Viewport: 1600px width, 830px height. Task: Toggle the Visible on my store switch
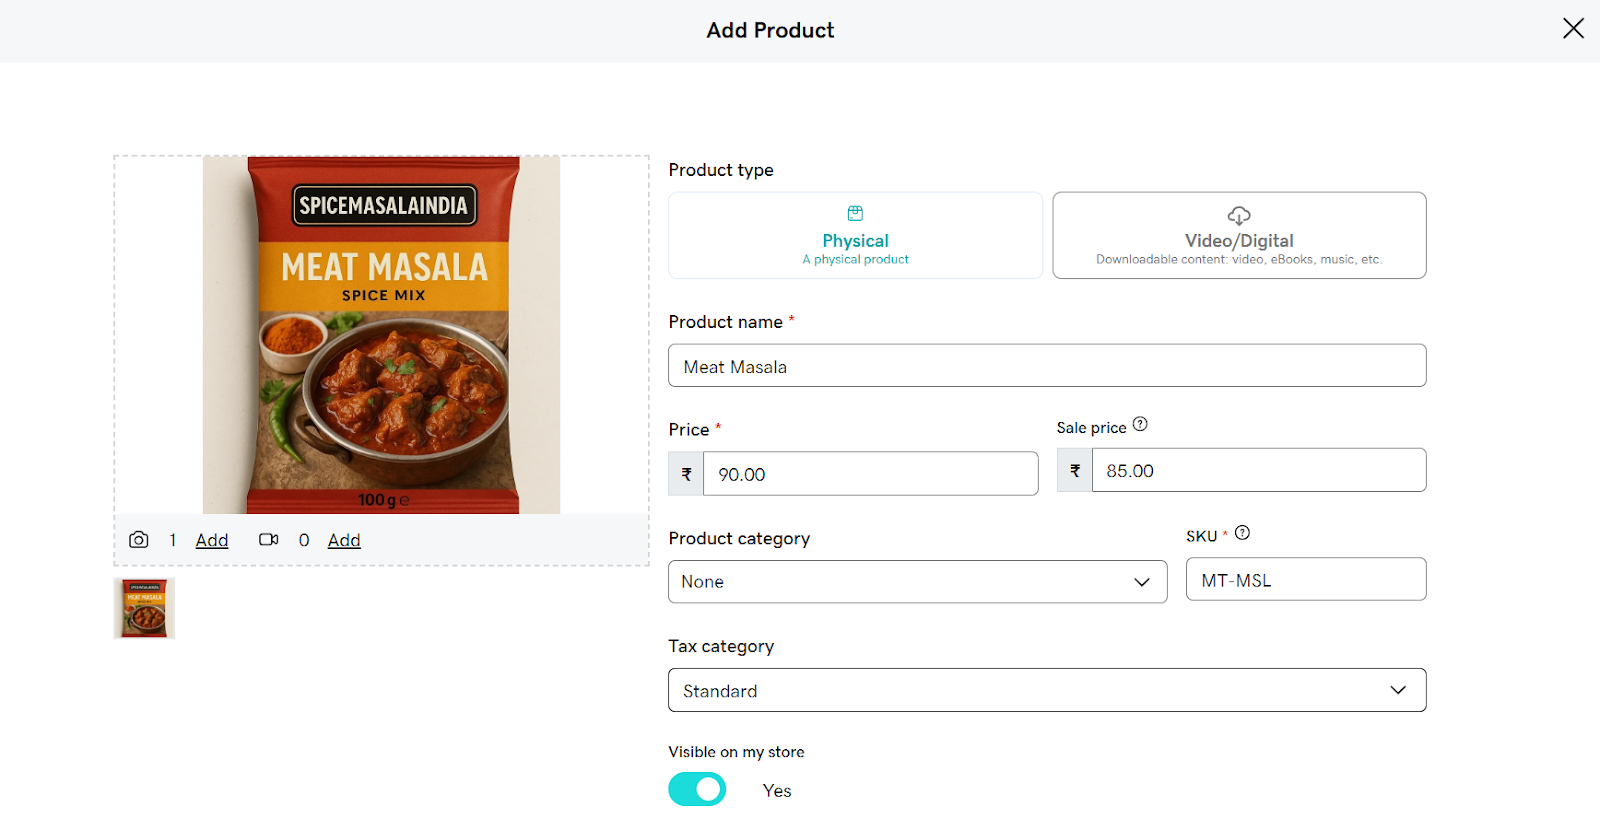coord(697,789)
